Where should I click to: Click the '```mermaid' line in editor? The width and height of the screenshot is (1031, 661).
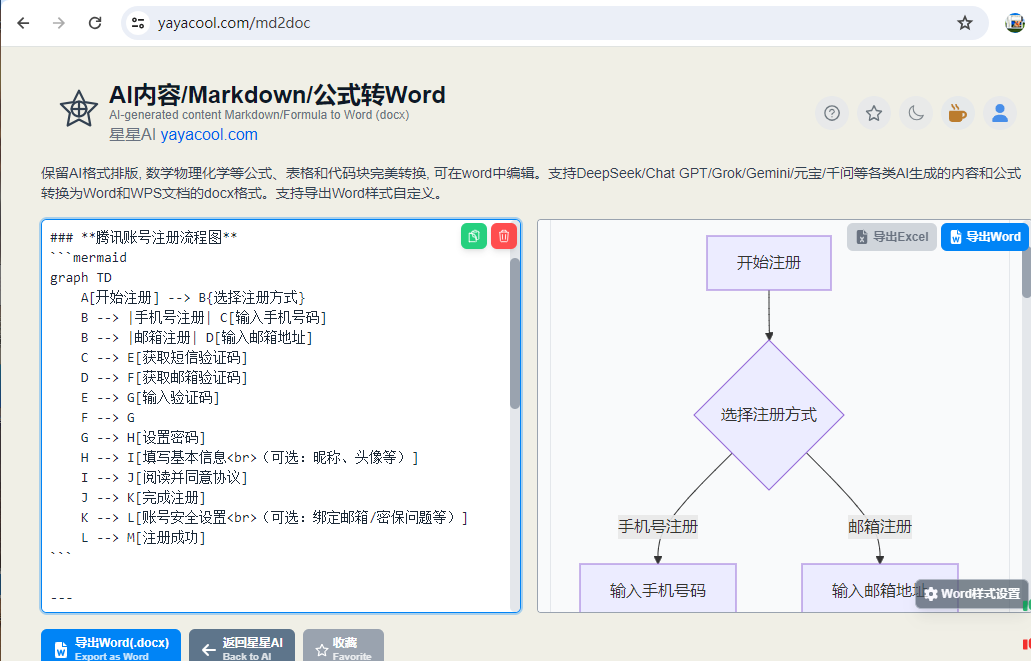point(88,257)
